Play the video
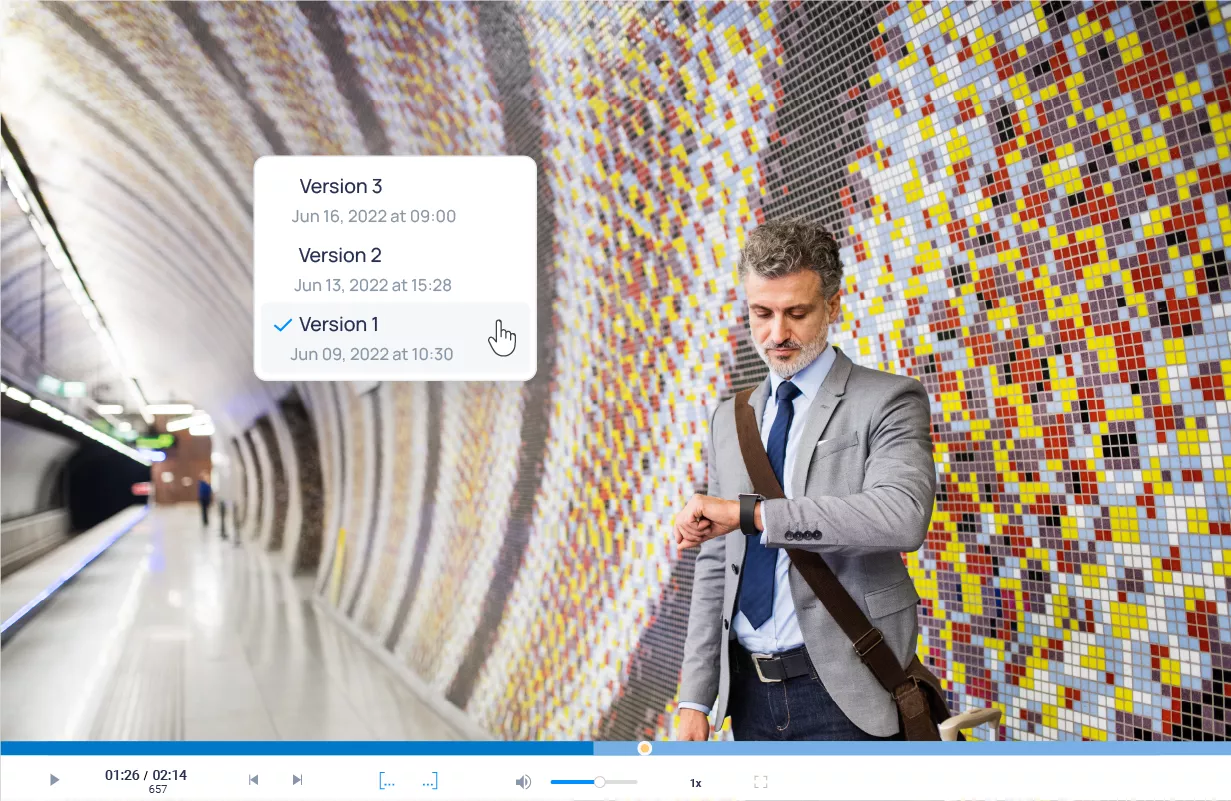The image size is (1231, 801). click(55, 780)
